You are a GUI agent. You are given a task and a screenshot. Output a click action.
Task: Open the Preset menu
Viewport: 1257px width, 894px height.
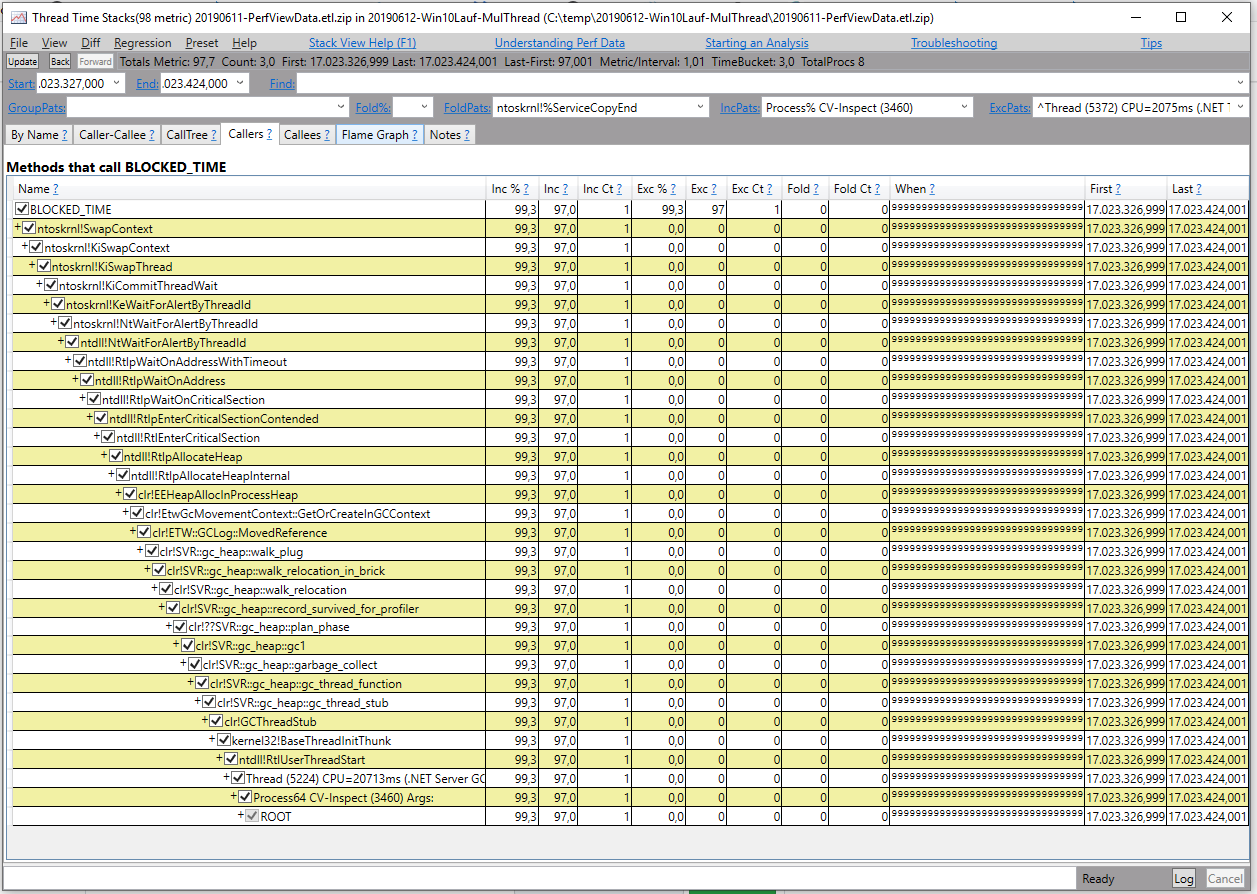202,43
